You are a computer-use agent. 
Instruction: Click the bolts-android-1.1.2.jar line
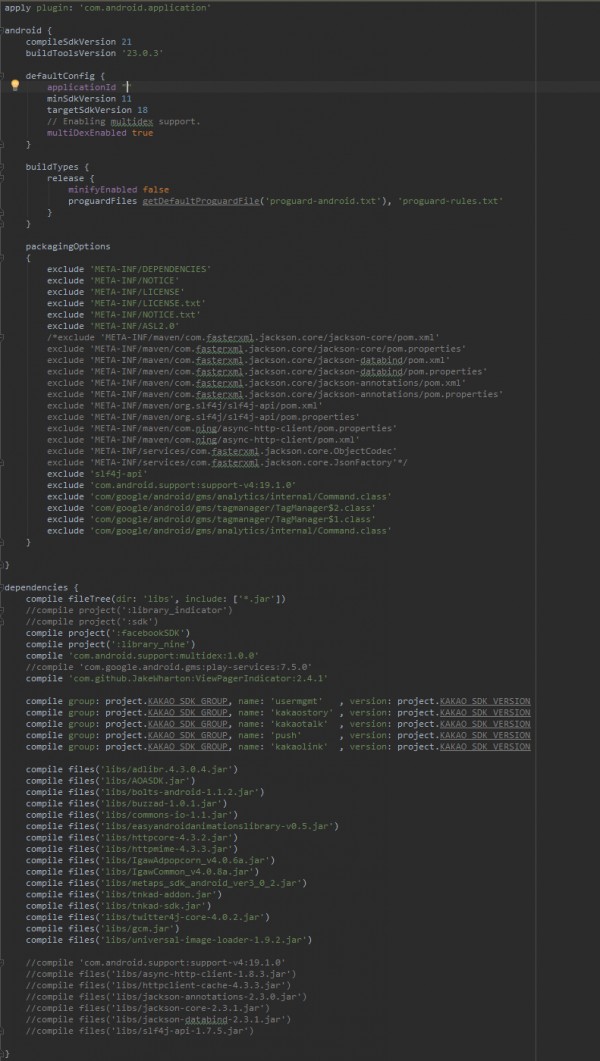[145, 792]
